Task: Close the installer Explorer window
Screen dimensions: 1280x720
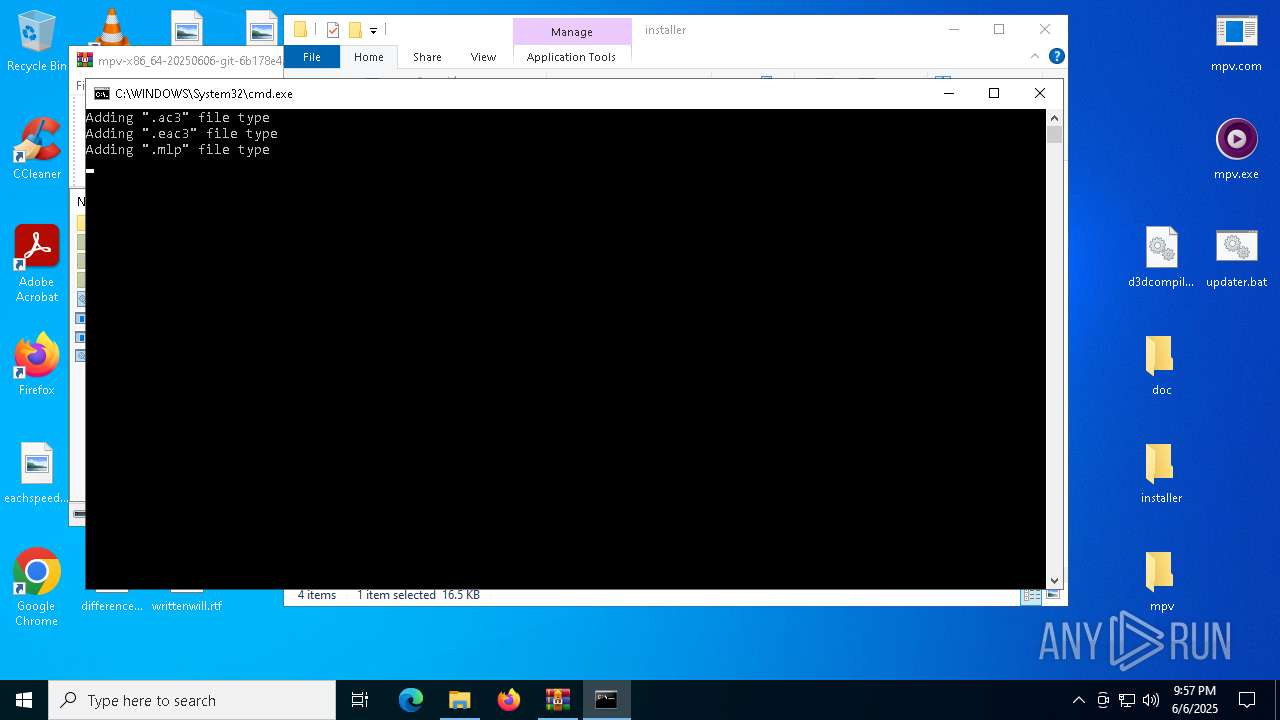Action: click(x=1045, y=29)
